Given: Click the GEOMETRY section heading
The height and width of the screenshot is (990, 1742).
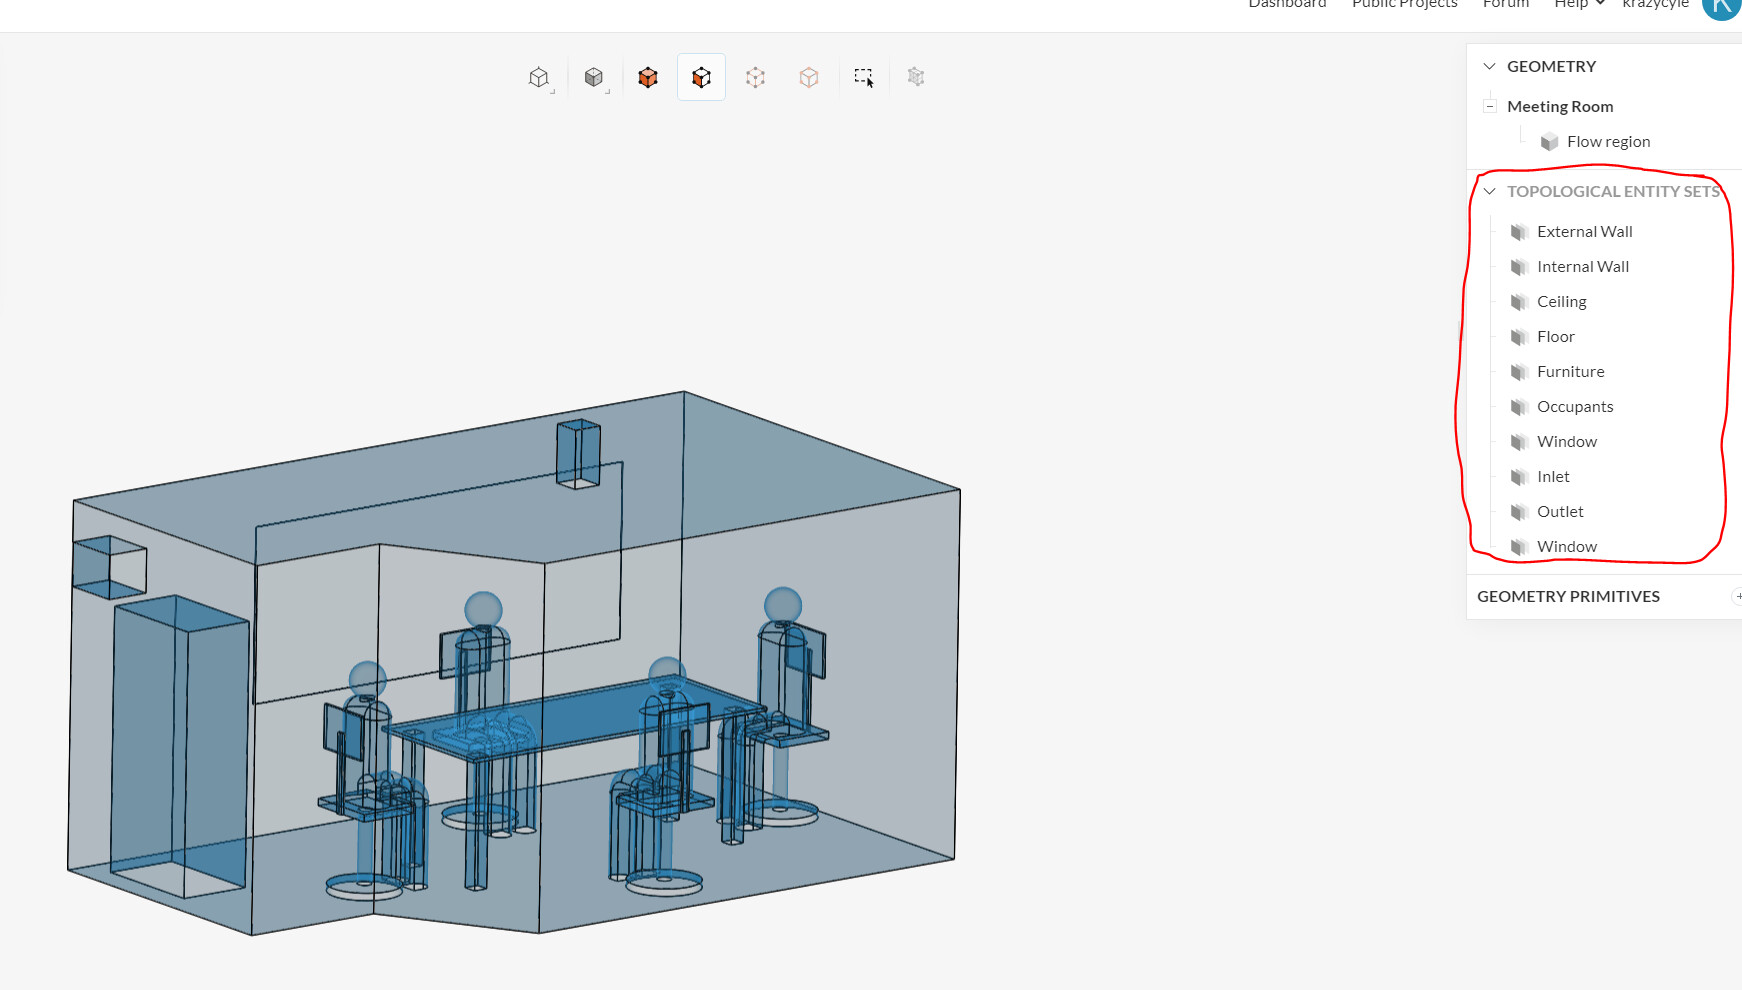Looking at the screenshot, I should pos(1551,66).
